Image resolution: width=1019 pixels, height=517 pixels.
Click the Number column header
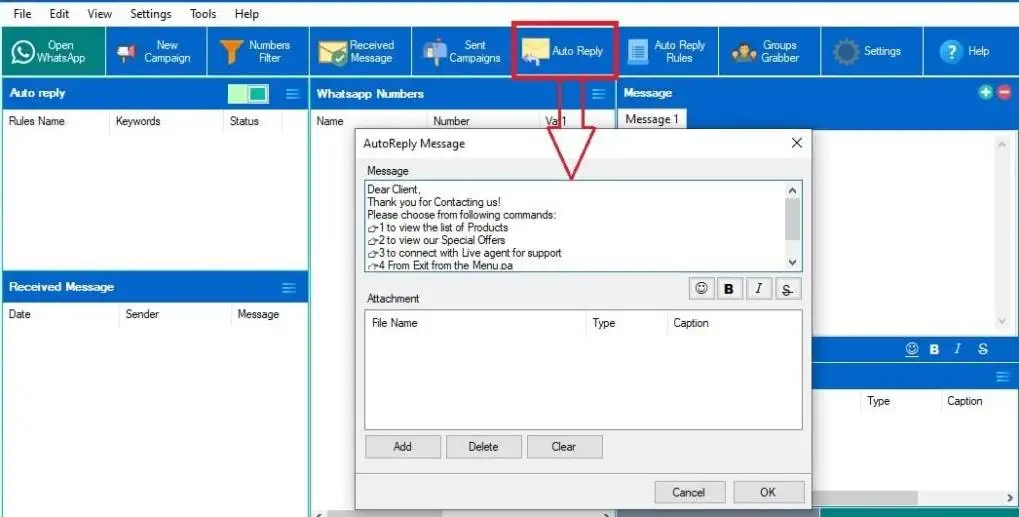coord(452,121)
